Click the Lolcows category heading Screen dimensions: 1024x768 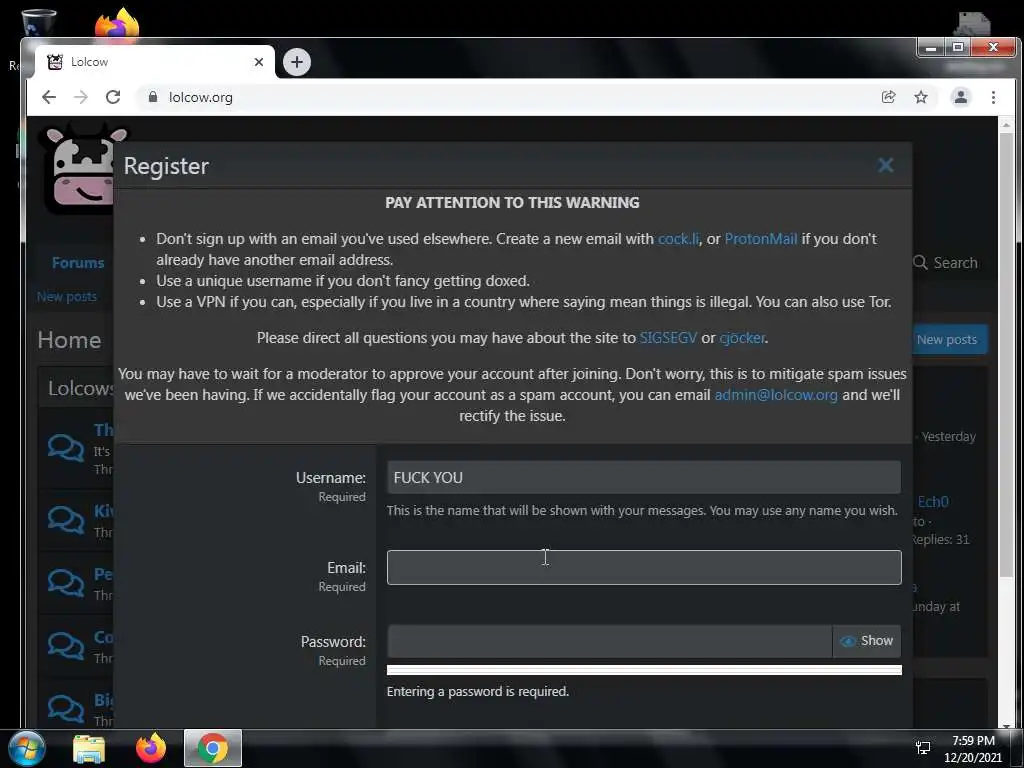click(x=81, y=388)
